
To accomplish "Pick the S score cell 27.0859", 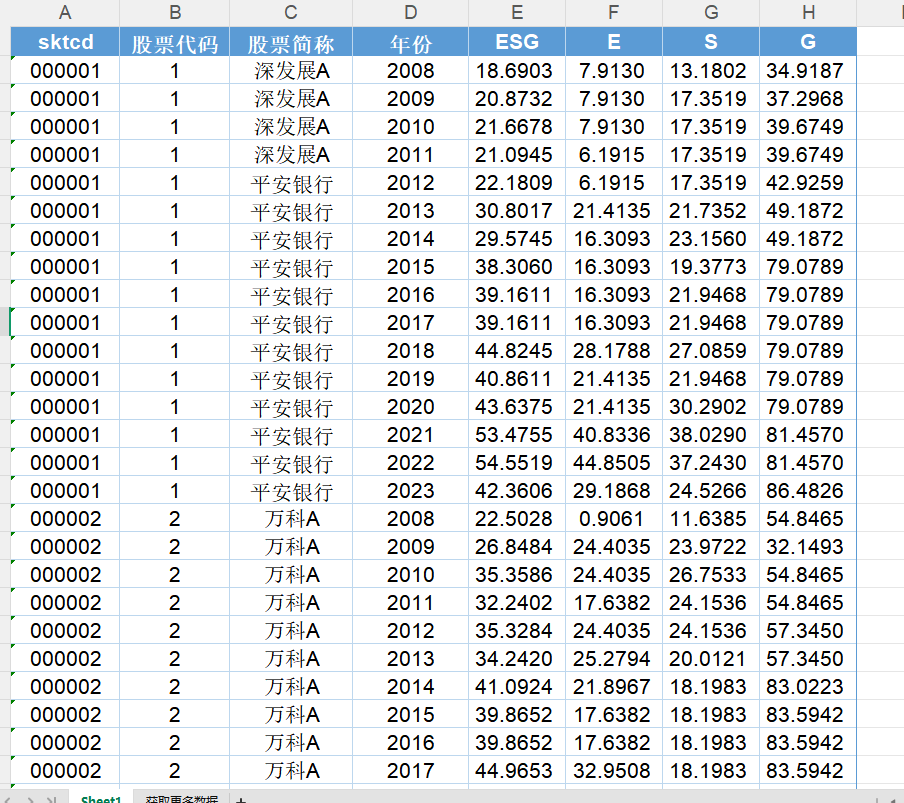I will [711, 350].
